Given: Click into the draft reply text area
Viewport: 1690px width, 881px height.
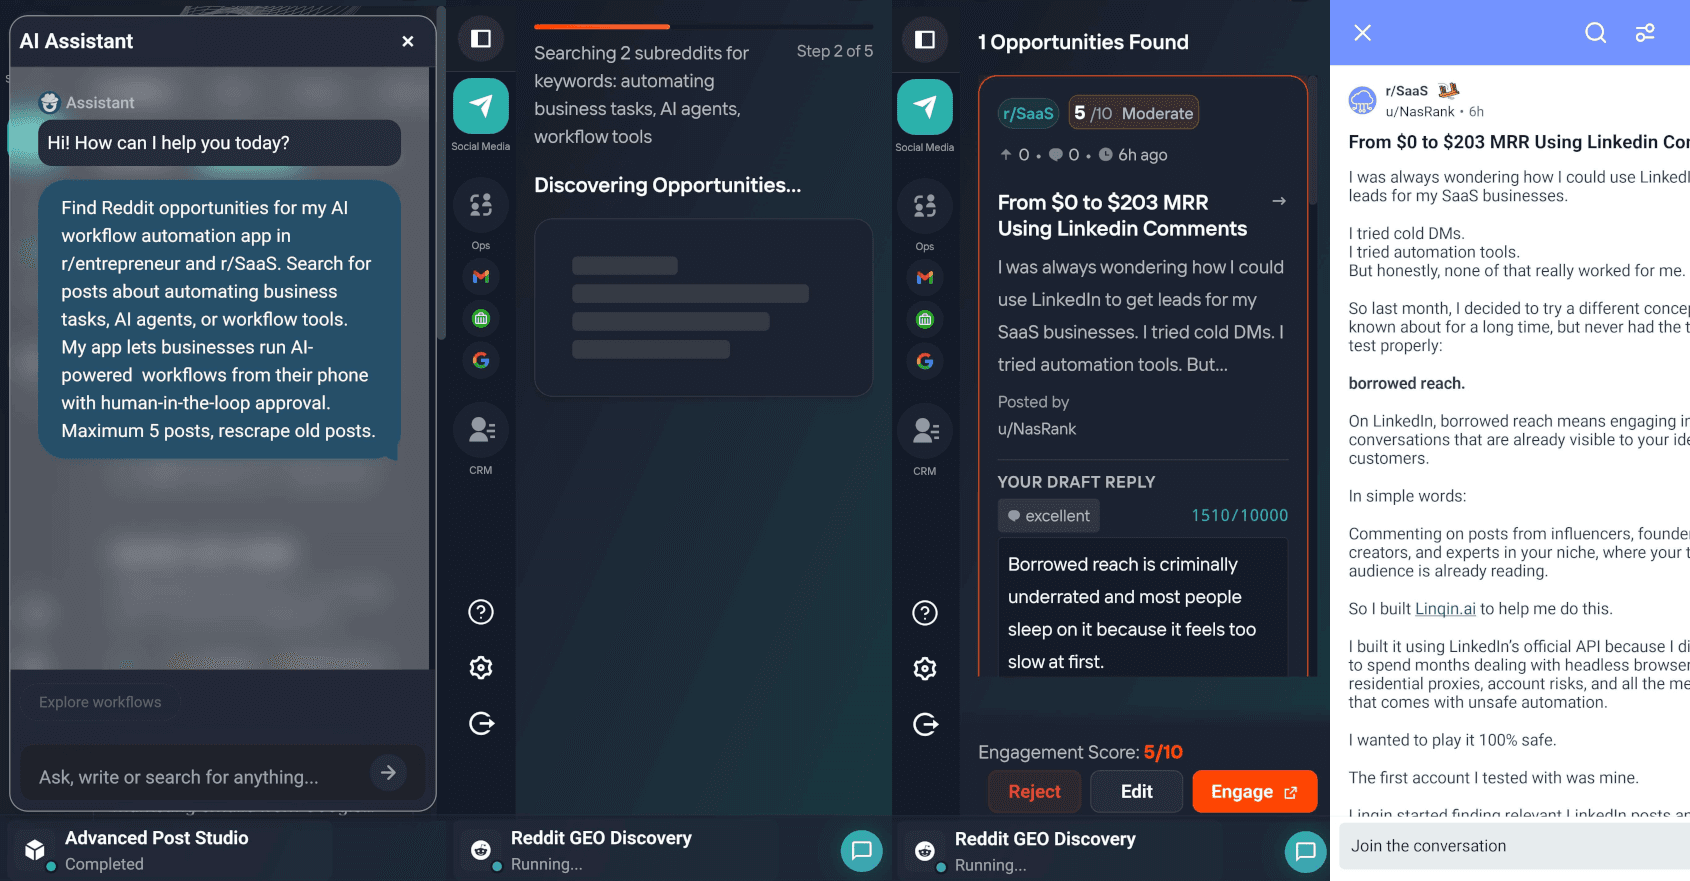Looking at the screenshot, I should [x=1143, y=608].
